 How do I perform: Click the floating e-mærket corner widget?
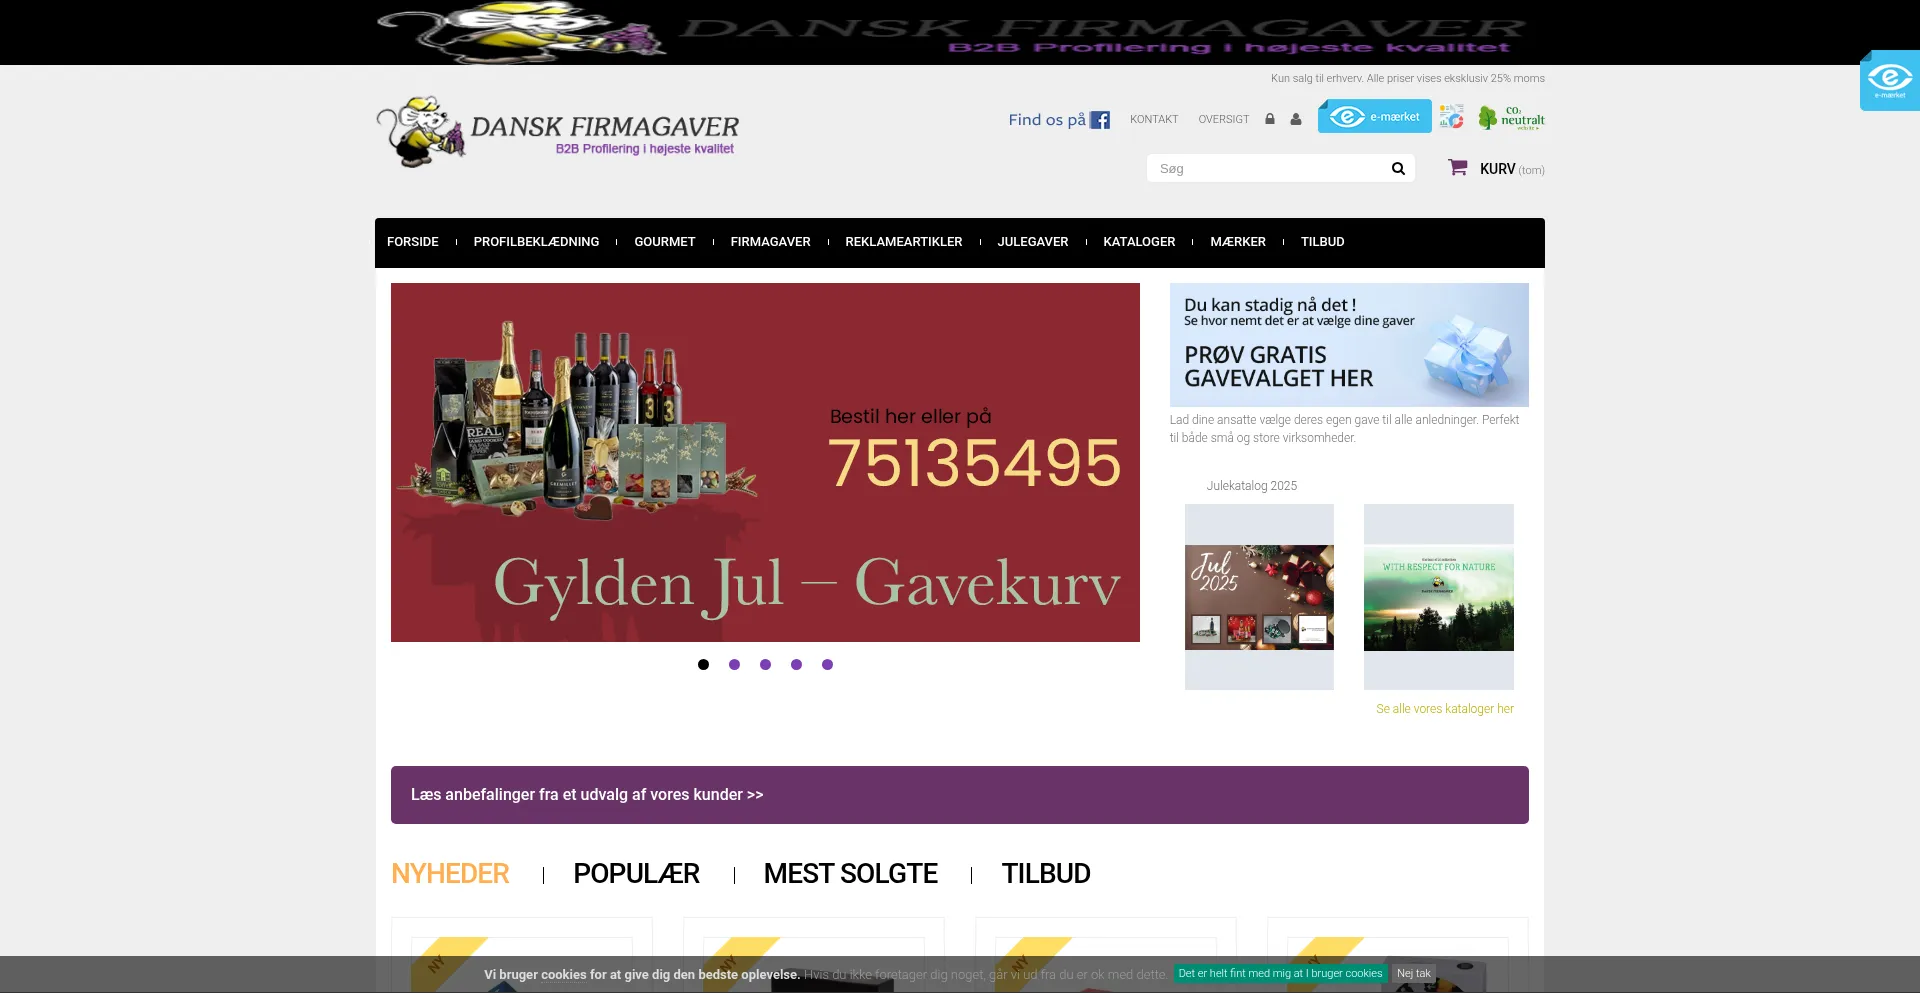(1890, 80)
